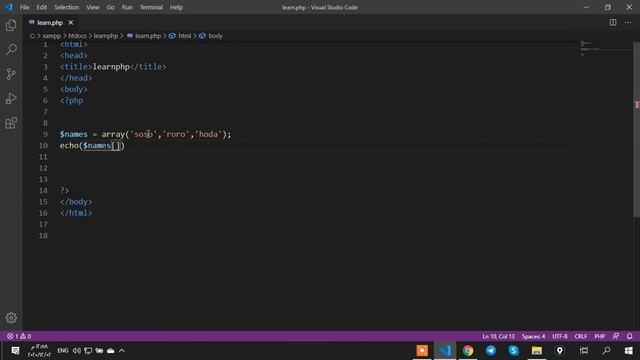Open the Run menu
The width and height of the screenshot is (640, 360).
click(x=127, y=7)
